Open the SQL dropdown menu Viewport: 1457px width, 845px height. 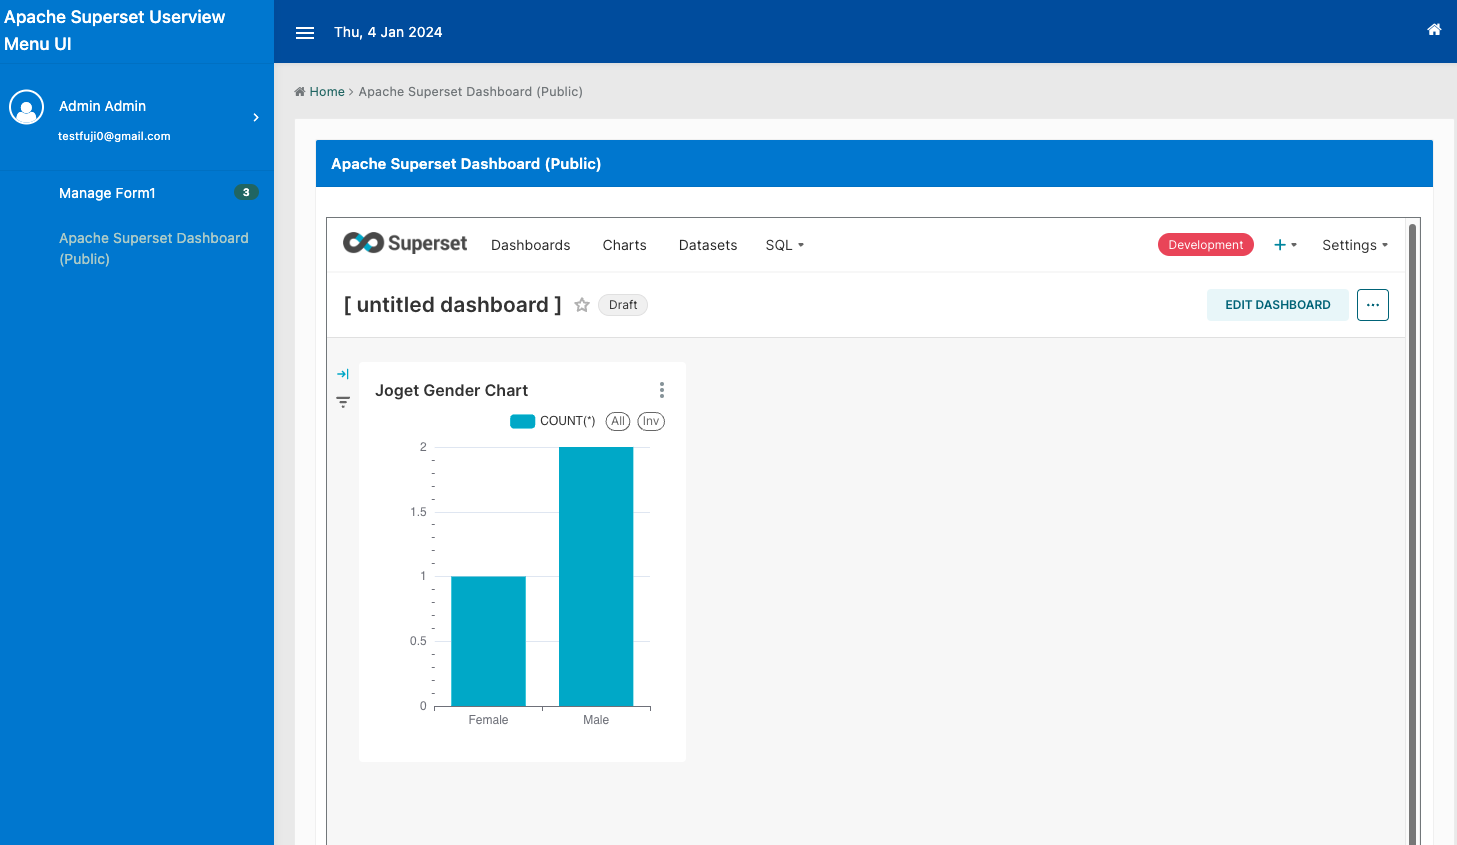click(x=784, y=245)
